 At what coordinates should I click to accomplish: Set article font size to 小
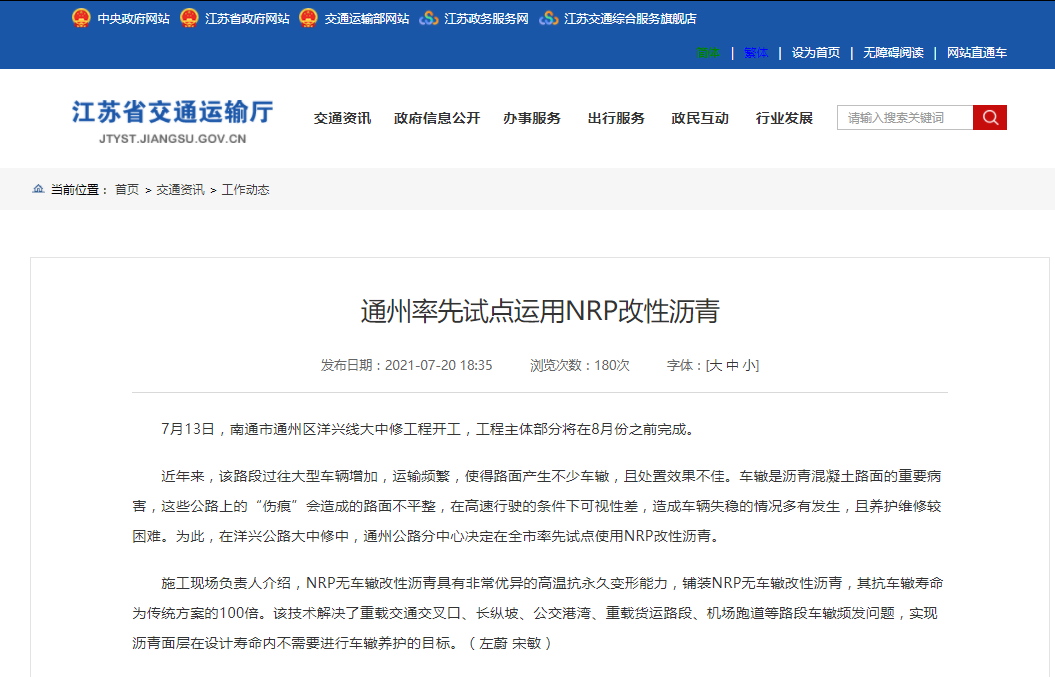[x=749, y=365]
